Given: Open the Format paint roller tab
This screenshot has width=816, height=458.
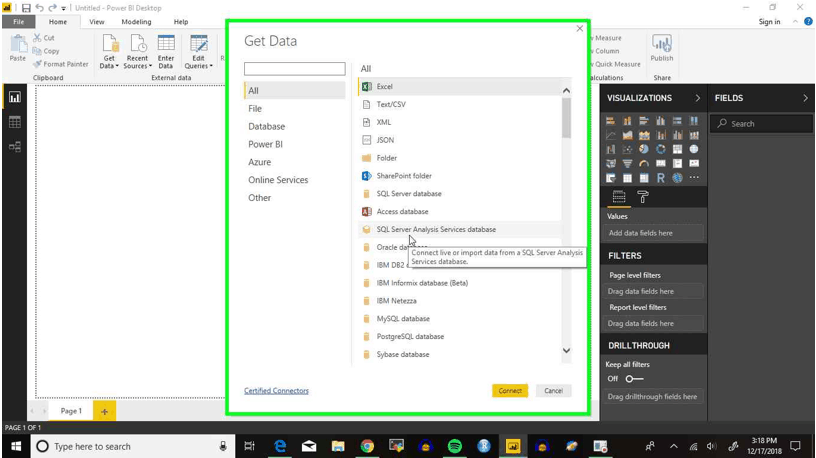Looking at the screenshot, I should point(643,197).
